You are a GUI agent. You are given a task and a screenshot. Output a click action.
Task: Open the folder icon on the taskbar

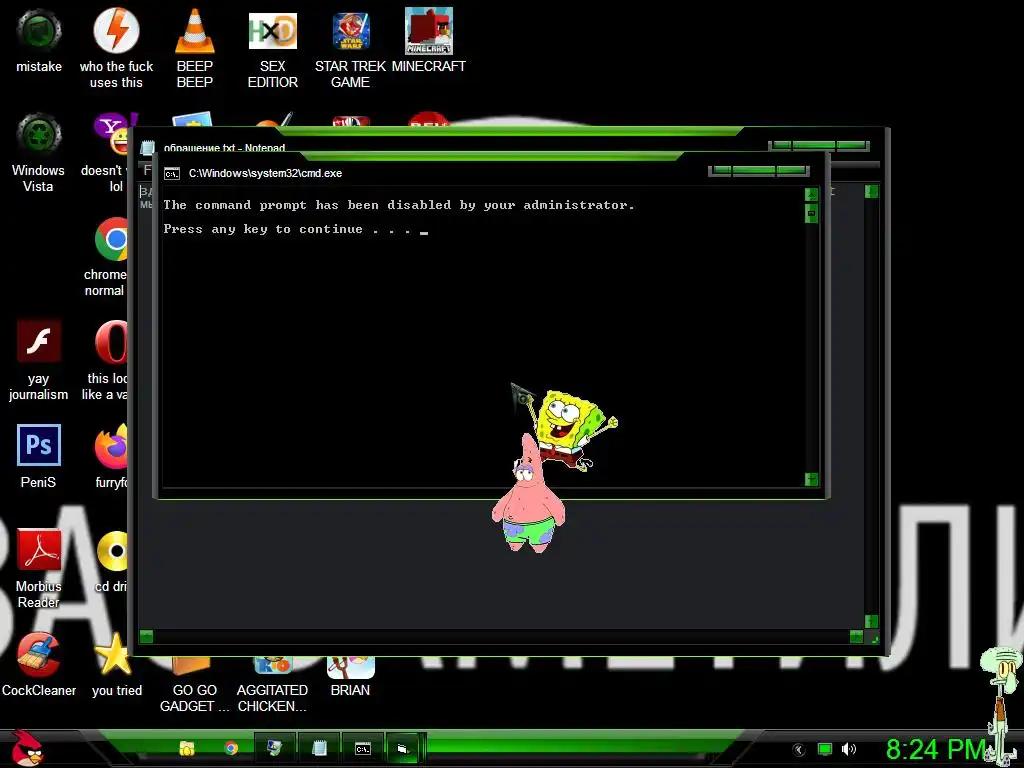(187, 748)
